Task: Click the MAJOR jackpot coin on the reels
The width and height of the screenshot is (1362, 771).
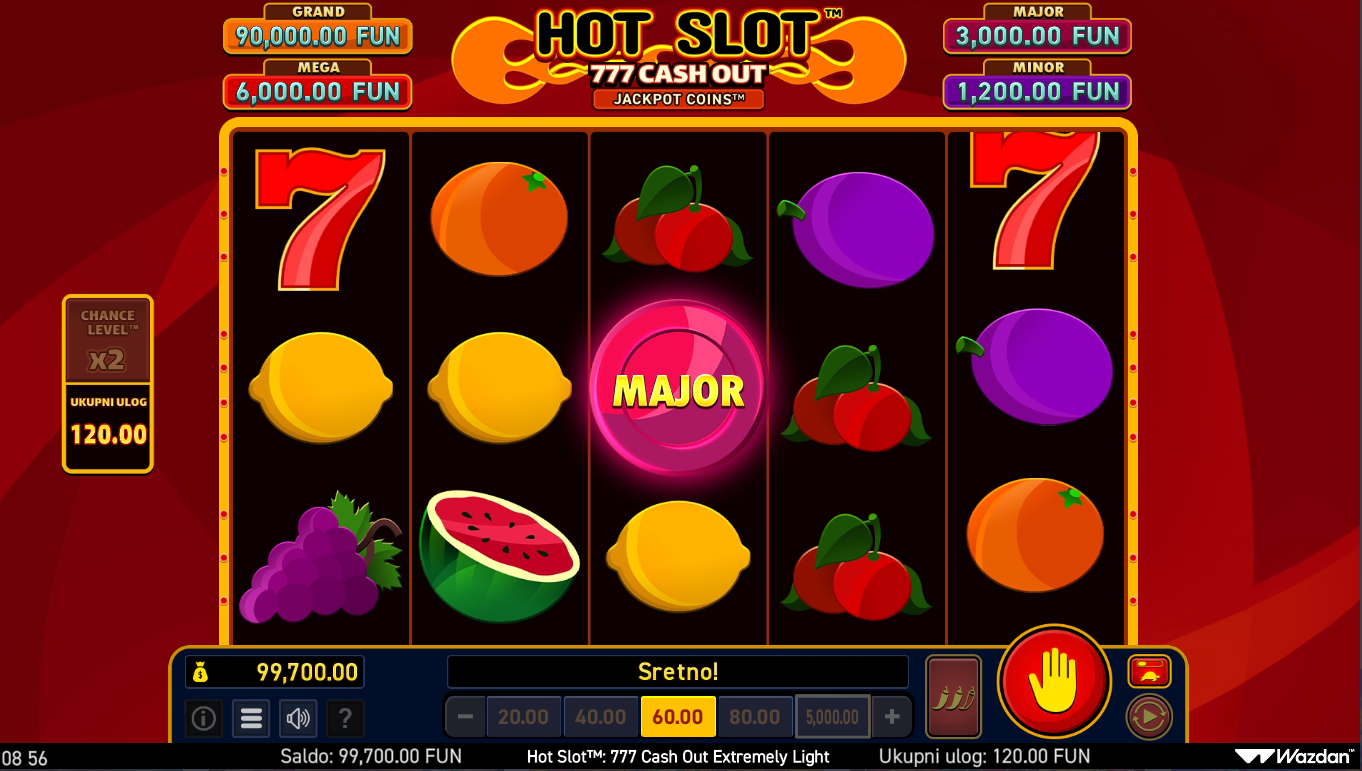Action: [678, 387]
